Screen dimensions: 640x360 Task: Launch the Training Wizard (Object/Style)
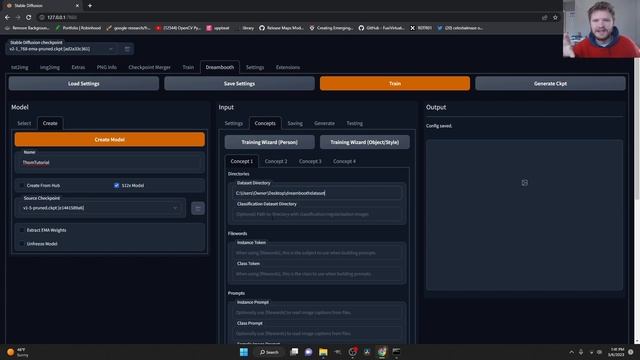[364, 142]
